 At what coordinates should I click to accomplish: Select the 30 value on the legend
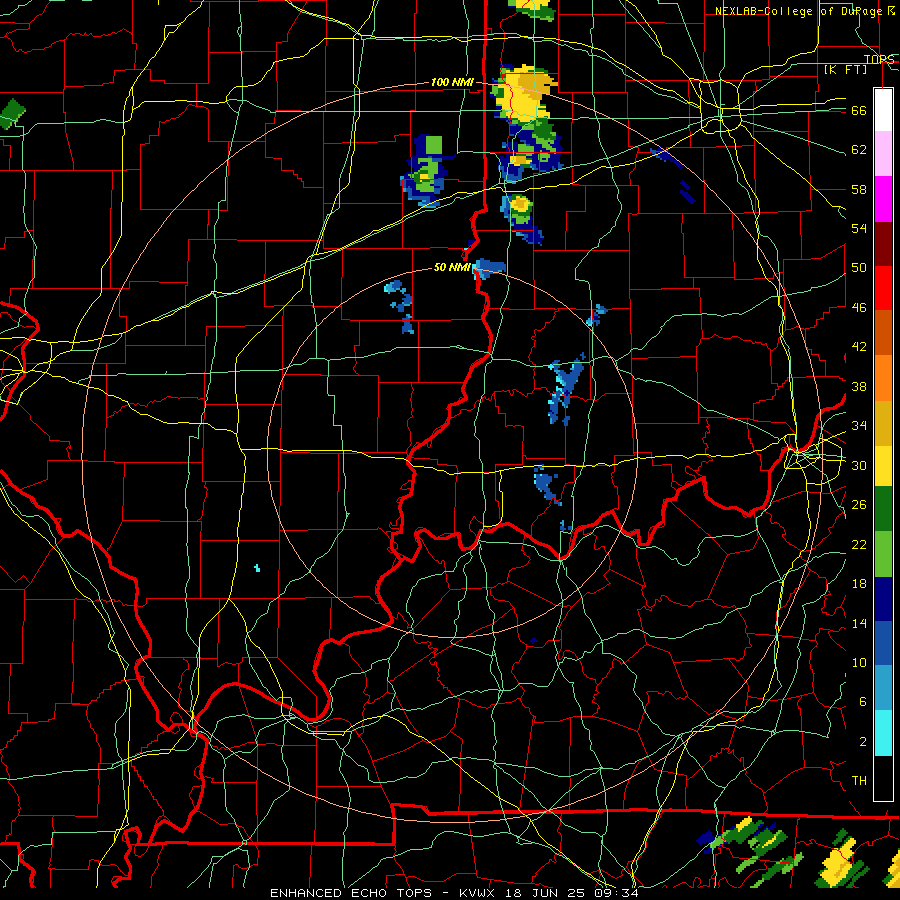tap(859, 465)
